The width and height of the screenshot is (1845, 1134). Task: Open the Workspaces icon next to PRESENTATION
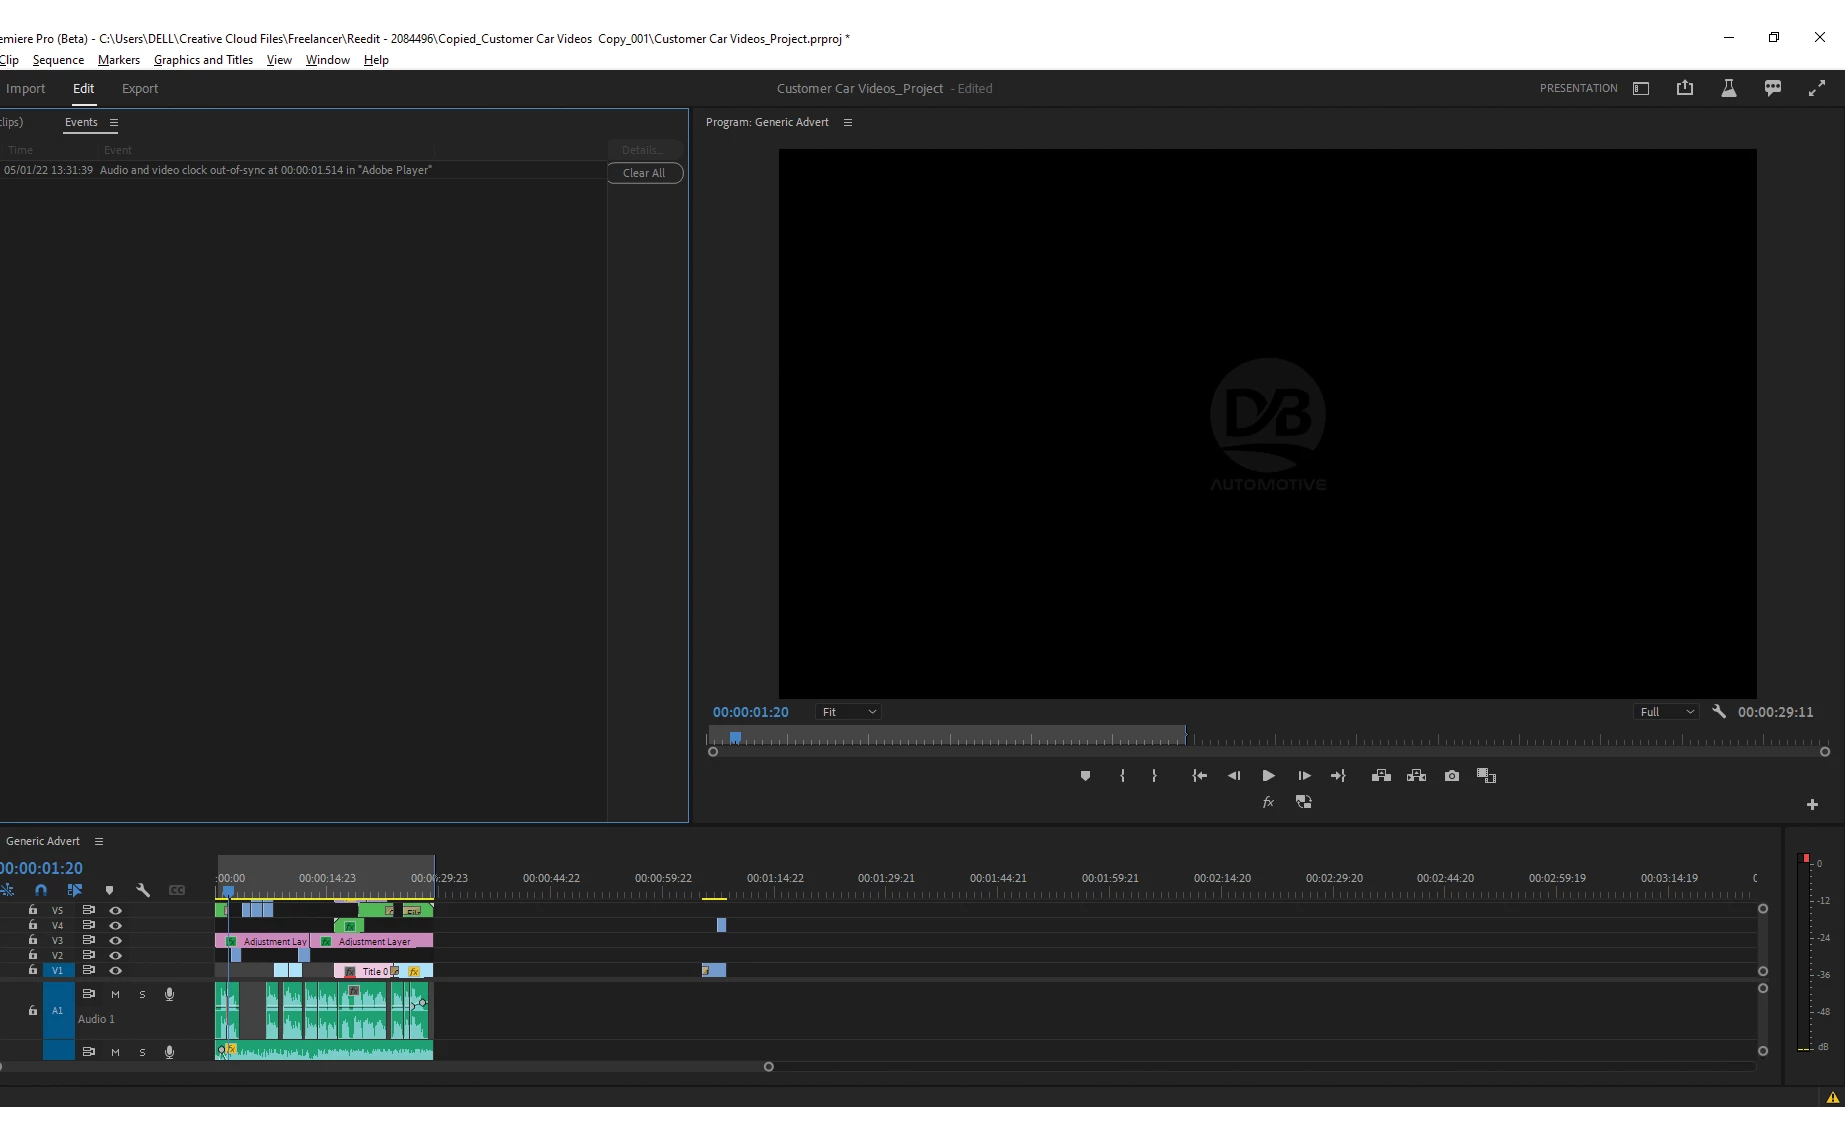click(1641, 88)
